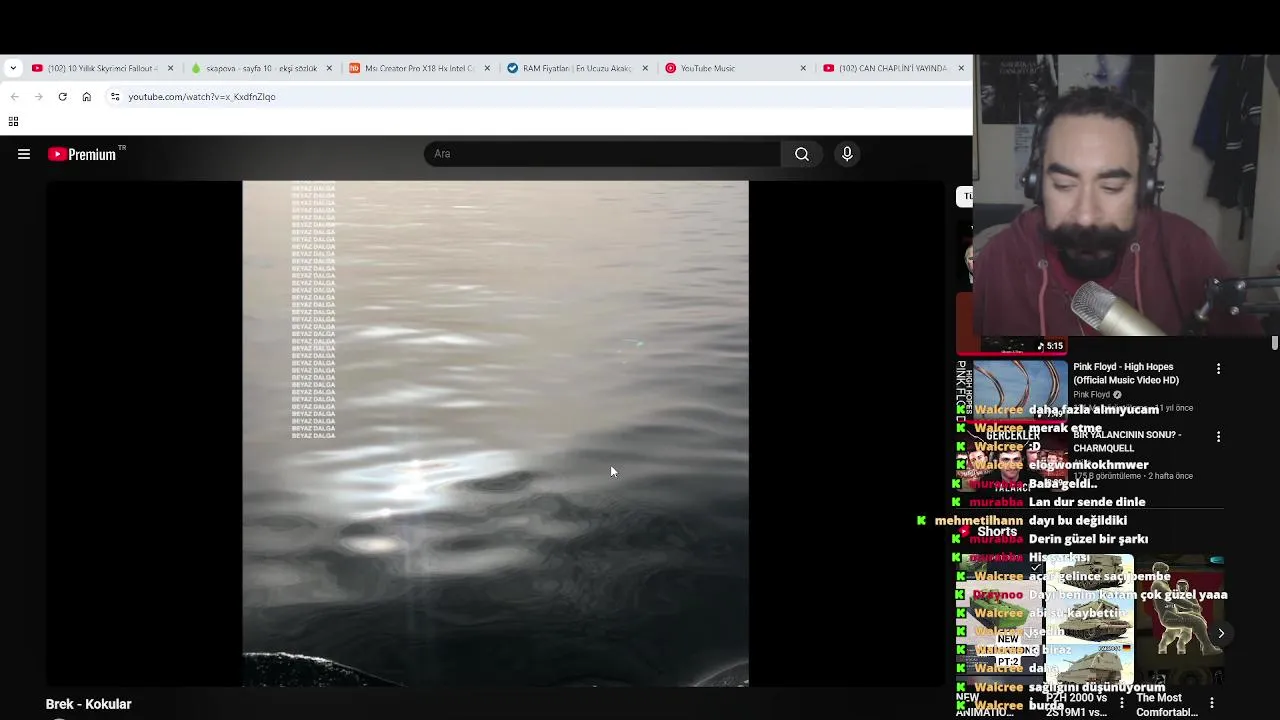
Task: Open Pink Floyd channel name link
Action: point(1091,395)
